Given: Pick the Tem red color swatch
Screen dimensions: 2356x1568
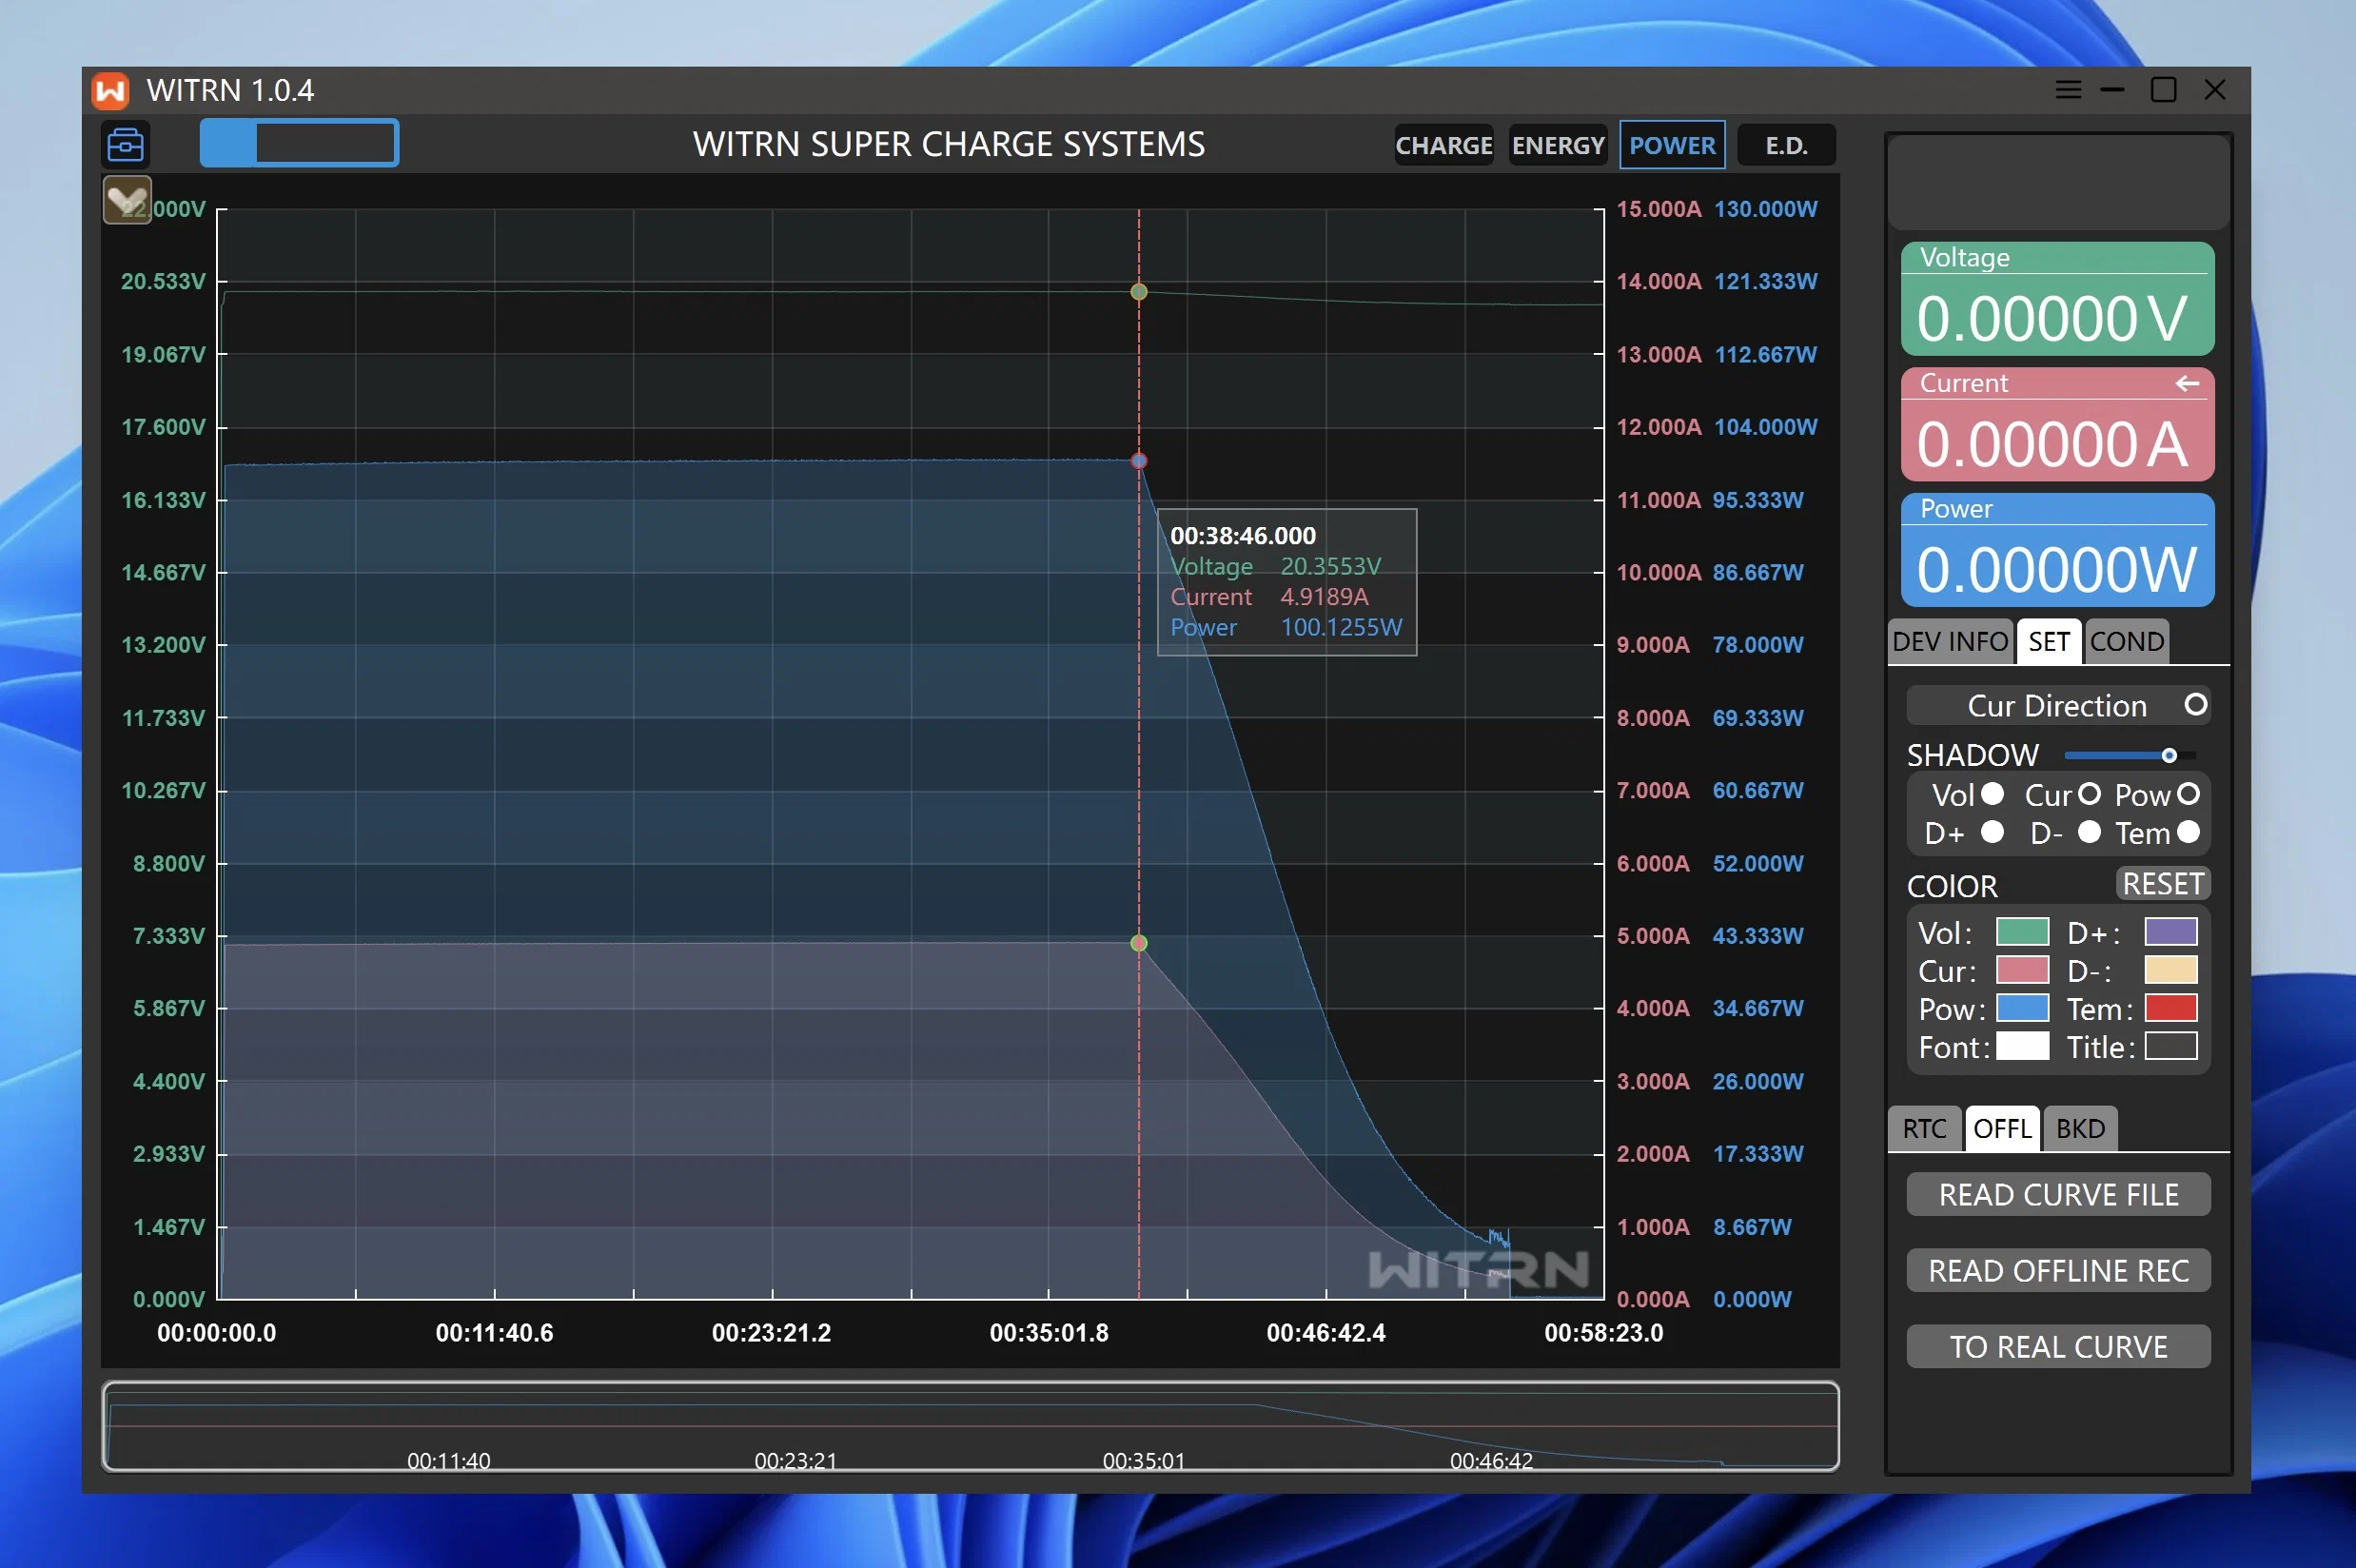Looking at the screenshot, I should (x=2170, y=1008).
